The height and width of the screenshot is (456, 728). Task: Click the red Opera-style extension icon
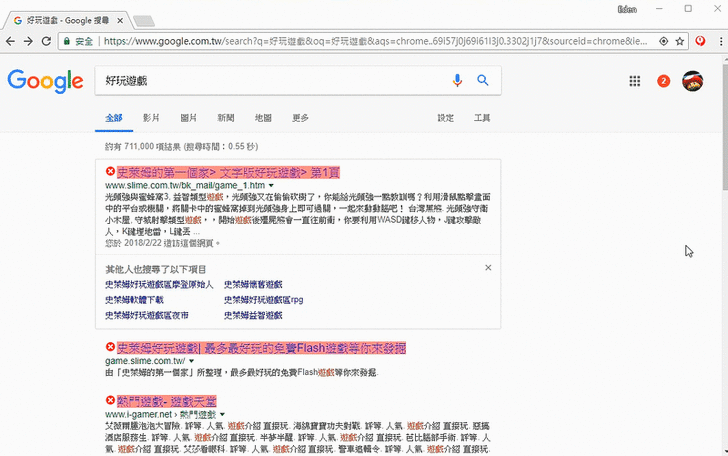tap(700, 41)
